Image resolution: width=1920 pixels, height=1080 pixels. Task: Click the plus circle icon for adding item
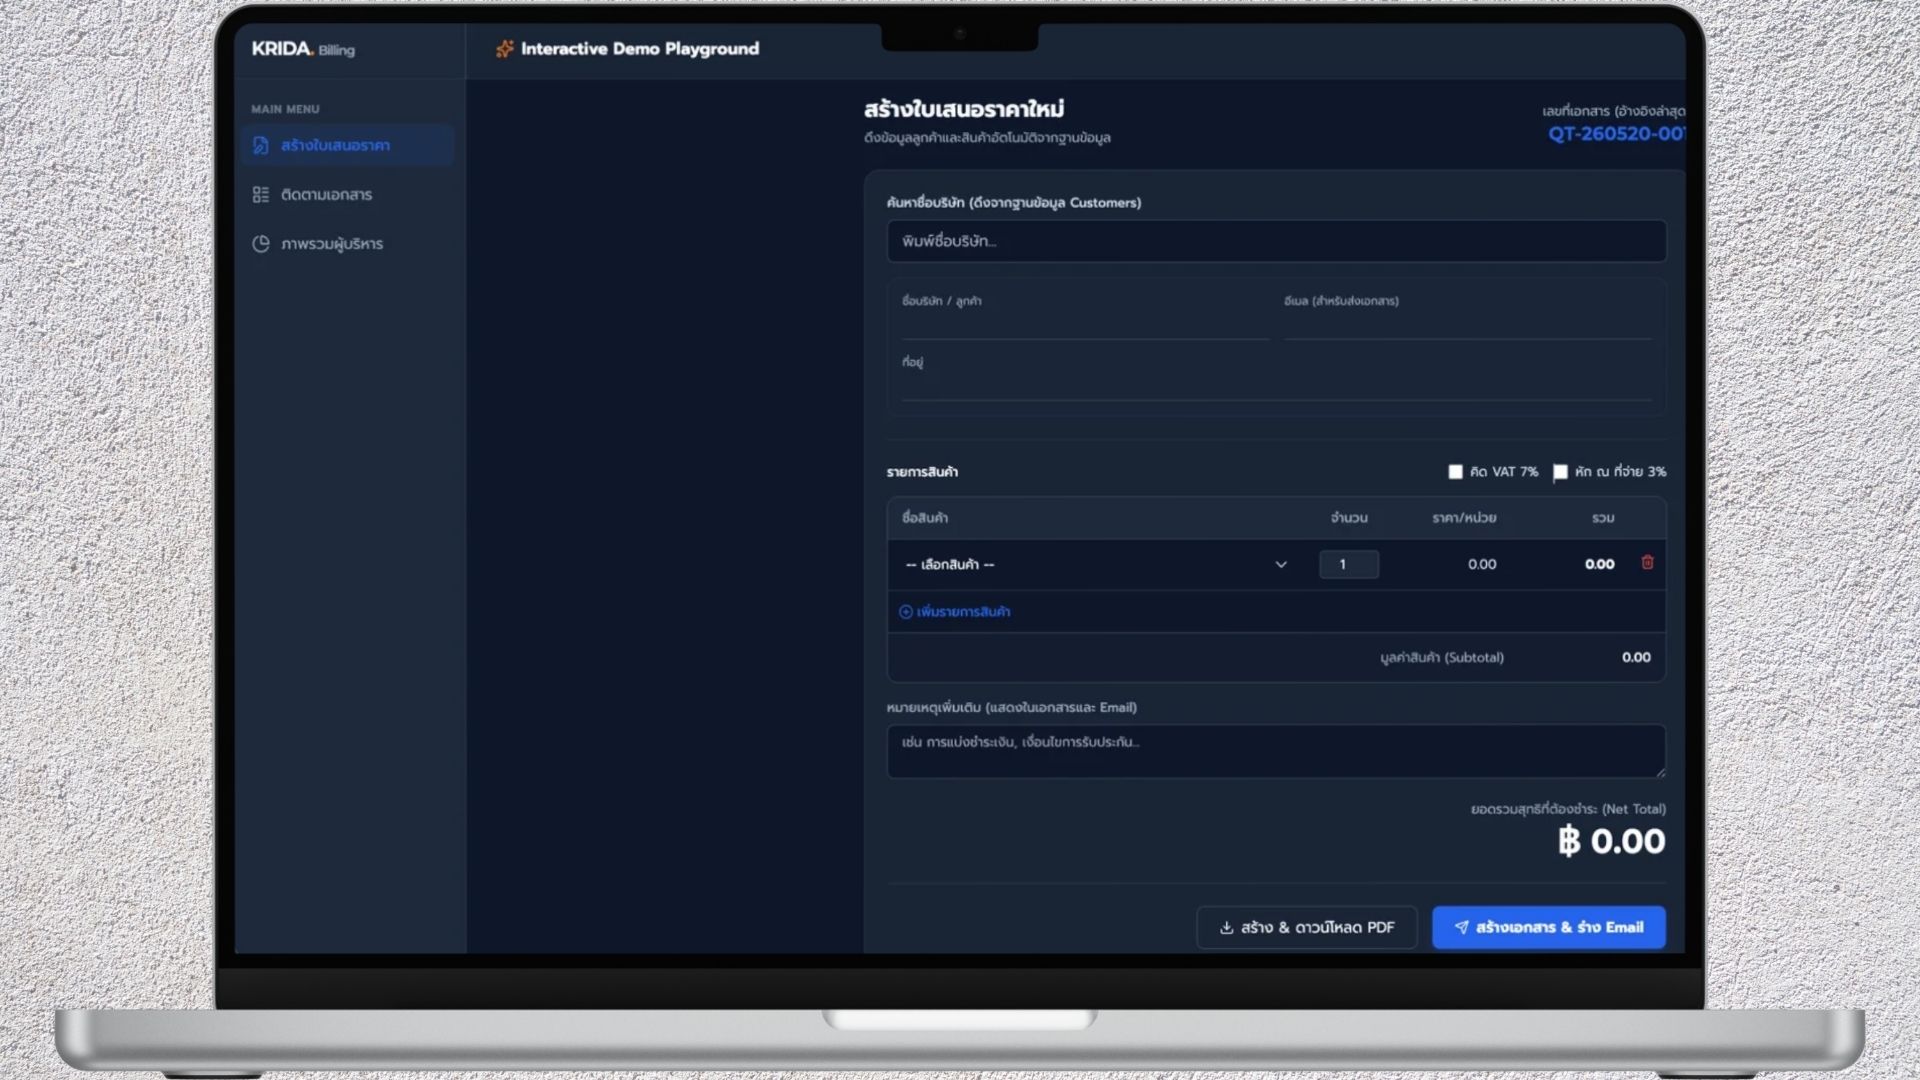[x=906, y=612]
